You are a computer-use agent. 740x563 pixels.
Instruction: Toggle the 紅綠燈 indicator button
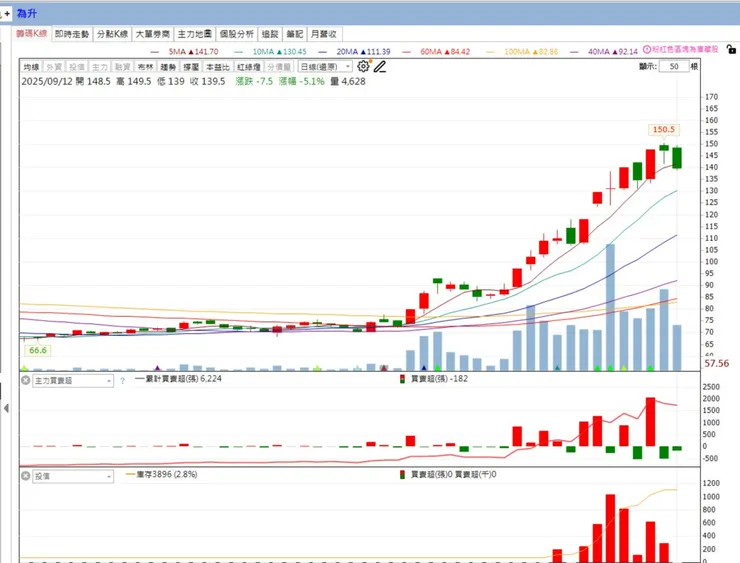(248, 67)
